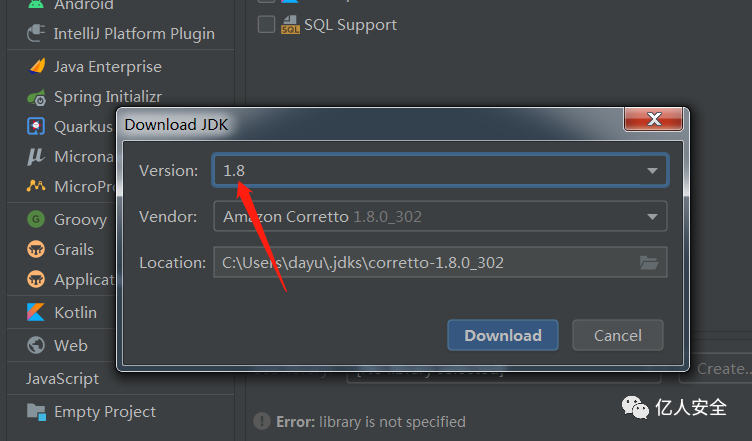Select the Quarkus project icon
752x441 pixels.
[x=36, y=127]
